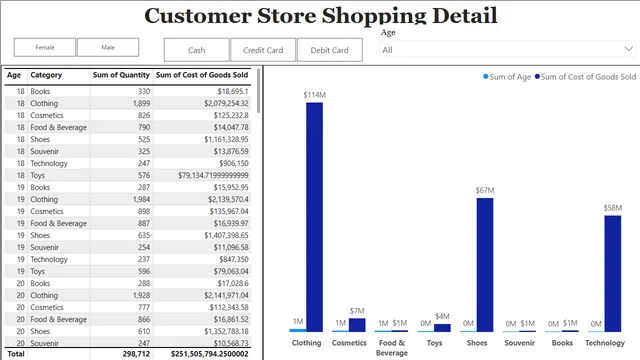
Task: Click total quantity 298,712
Action: coord(136,354)
